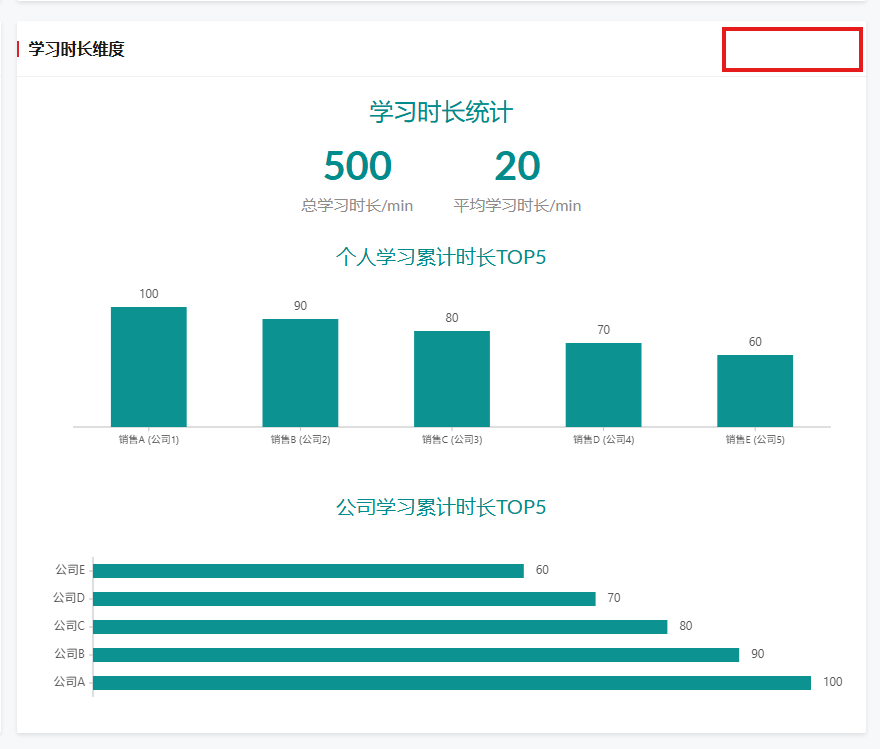Select the 公司D horizontal bar
This screenshot has width=880, height=749.
(343, 599)
